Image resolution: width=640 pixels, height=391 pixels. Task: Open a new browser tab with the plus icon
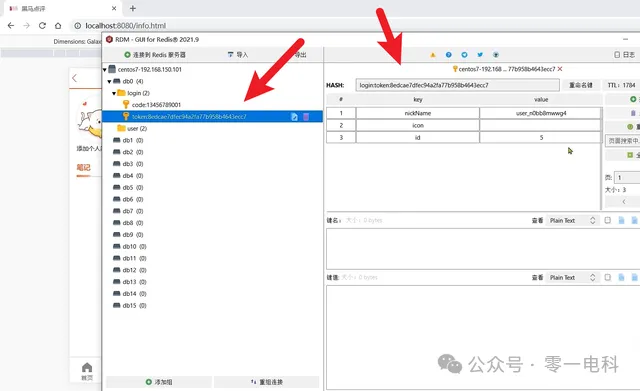click(x=133, y=8)
